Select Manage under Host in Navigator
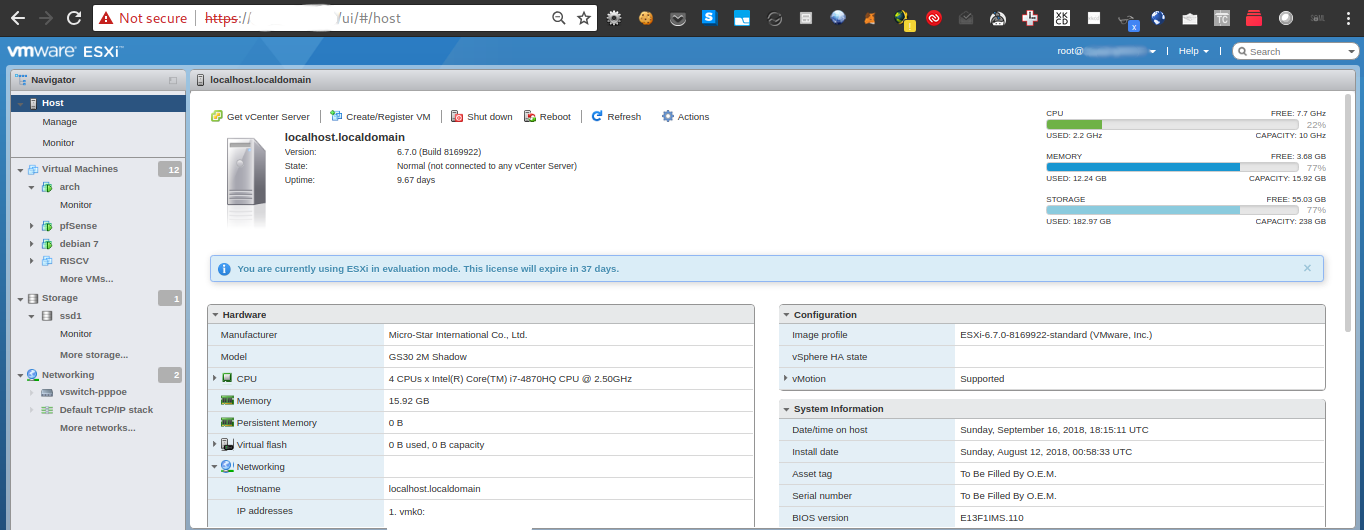This screenshot has width=1364, height=530. pos(59,122)
